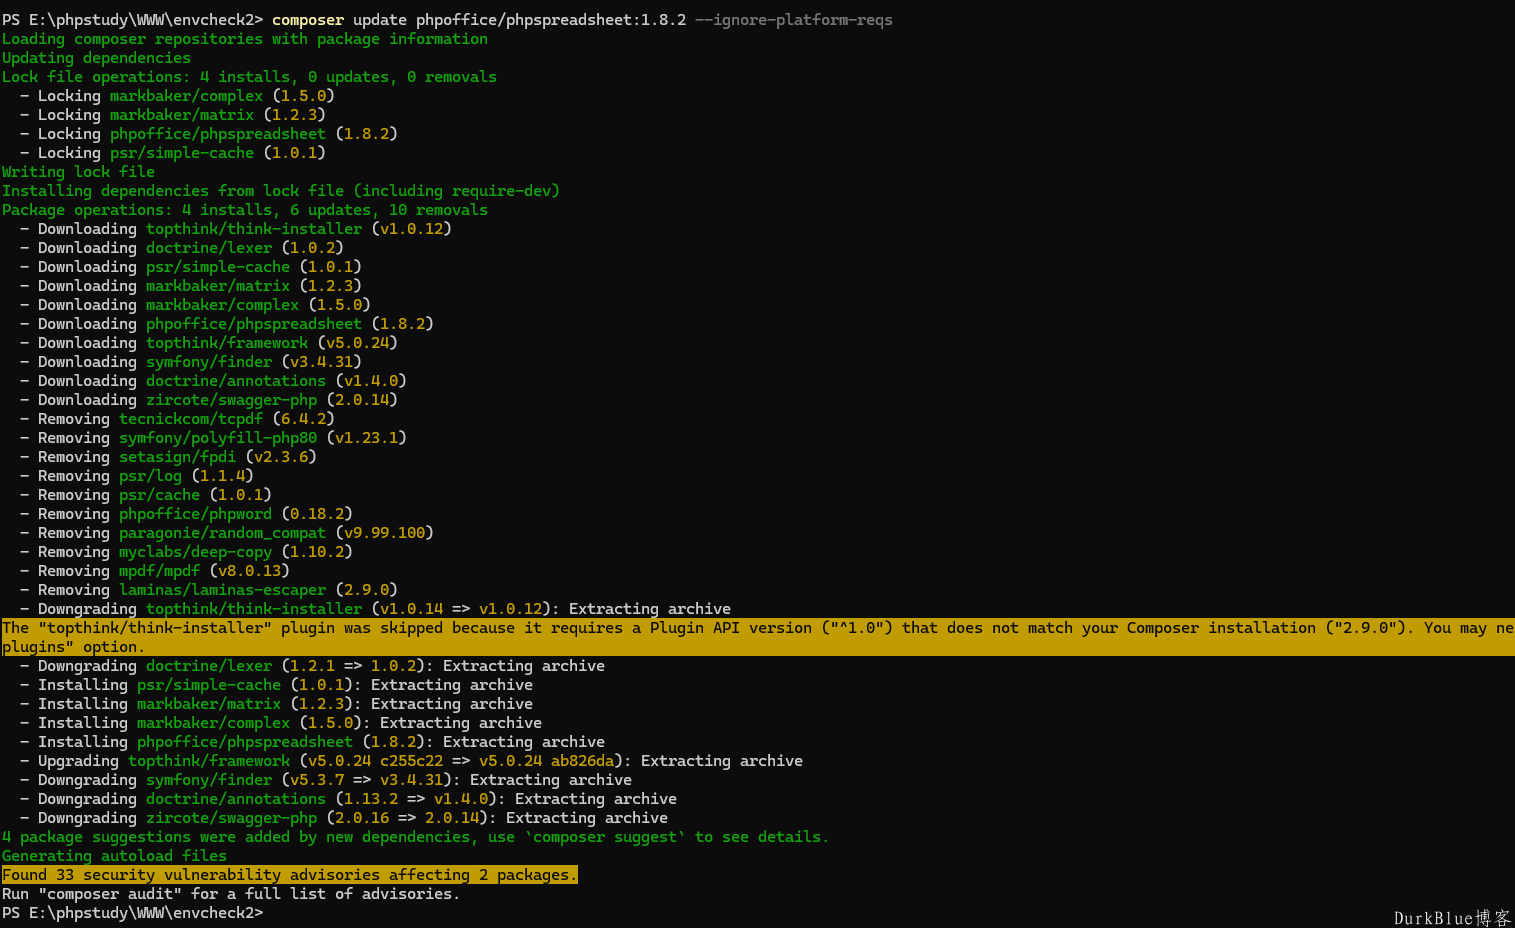Viewport: 1515px width, 928px height.
Task: Select the 'Found 33 security vulnerability advisories' line
Action: click(x=289, y=874)
